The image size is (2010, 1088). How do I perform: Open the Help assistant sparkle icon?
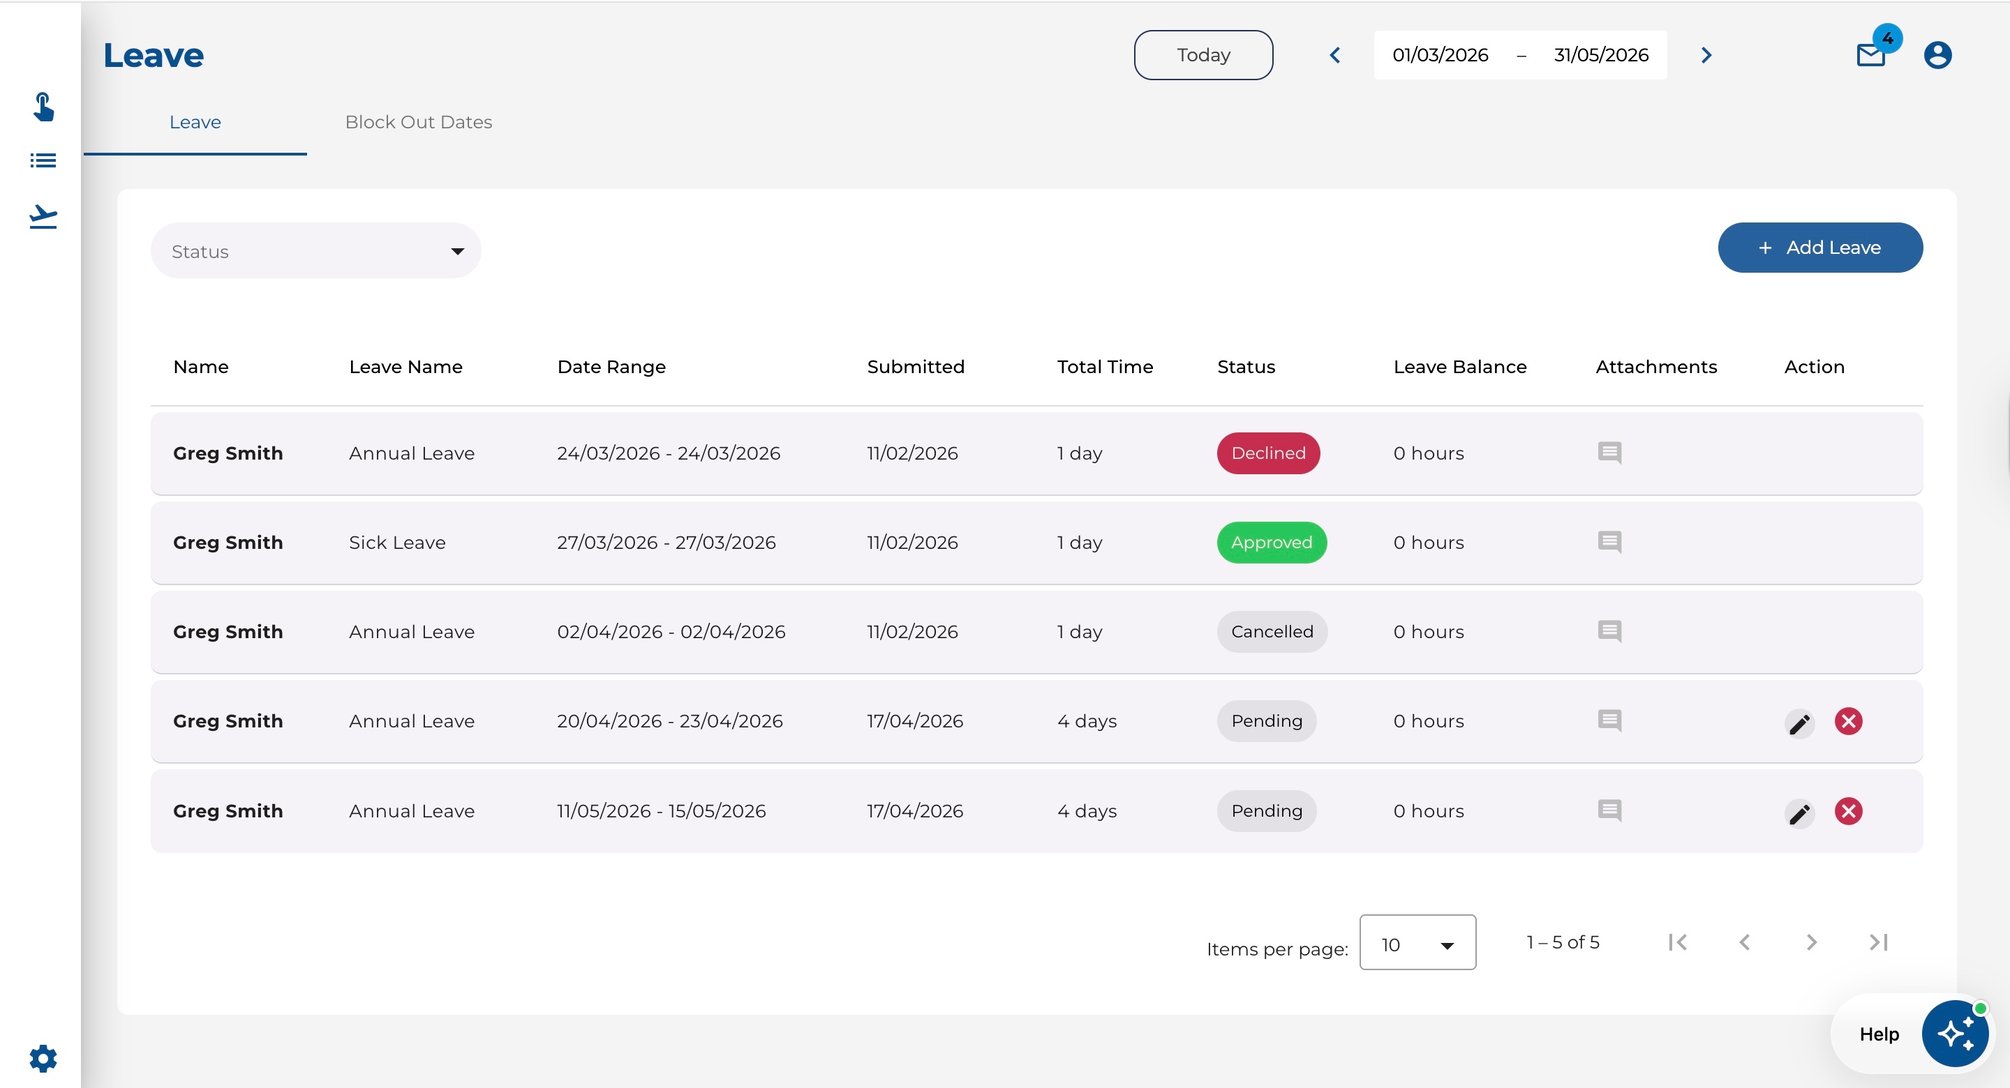tap(1955, 1034)
